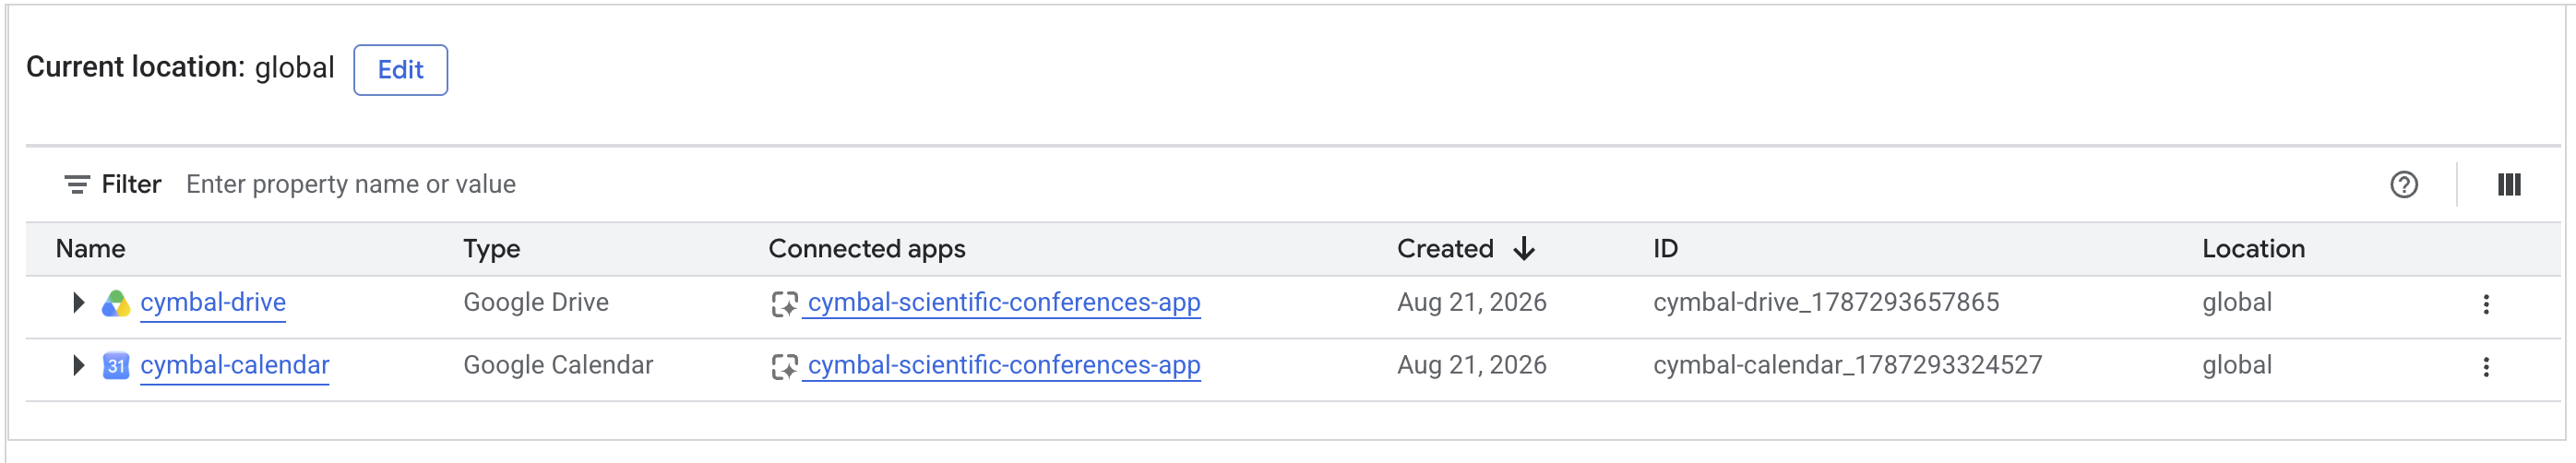Toggle the Created column sort arrow
The image size is (2576, 463).
[x=1524, y=249]
